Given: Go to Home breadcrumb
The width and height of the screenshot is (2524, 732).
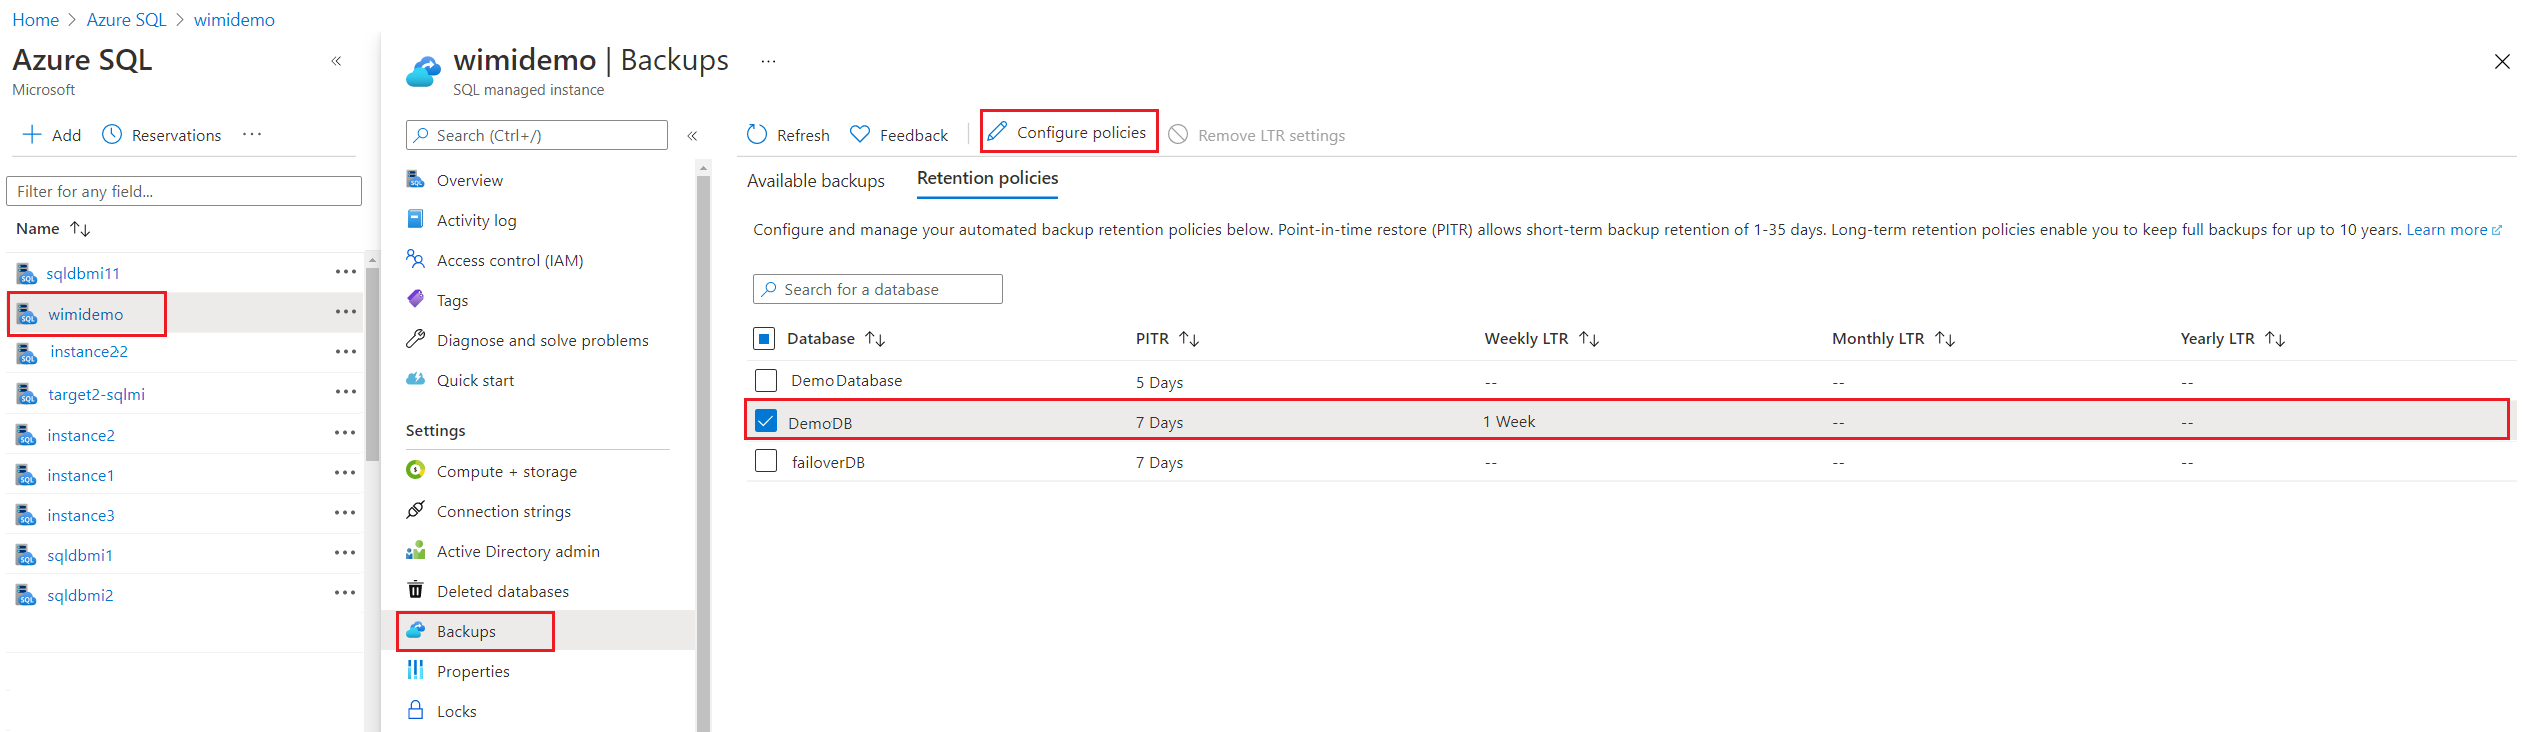Looking at the screenshot, I should pyautogui.click(x=35, y=19).
